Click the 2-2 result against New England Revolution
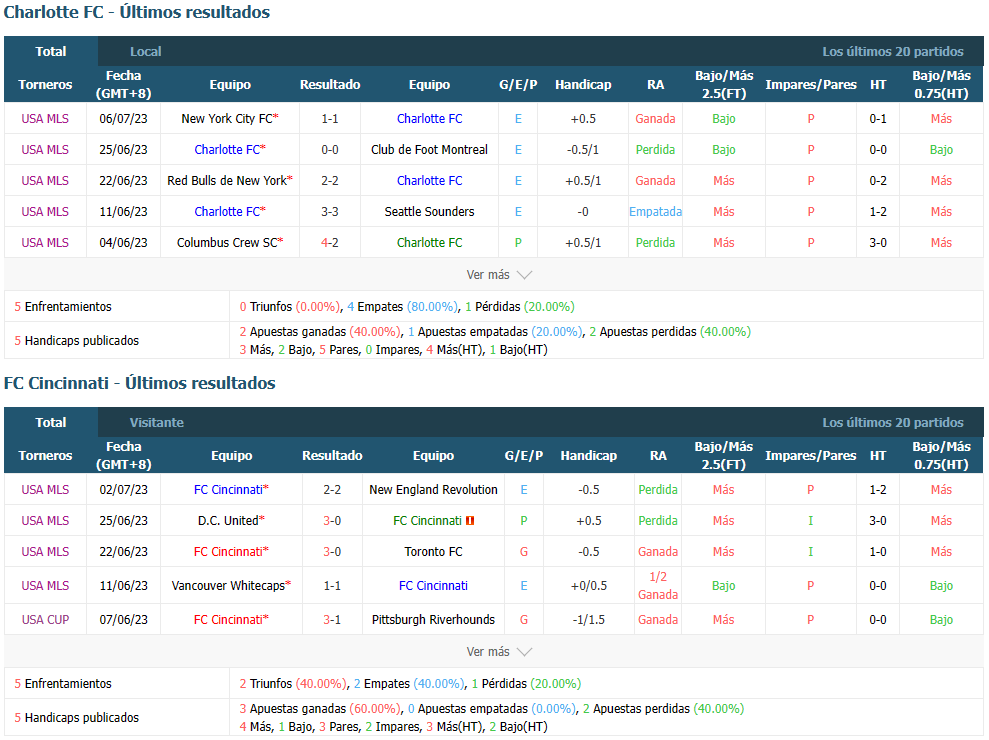The height and width of the screenshot is (740, 989). tap(332, 490)
